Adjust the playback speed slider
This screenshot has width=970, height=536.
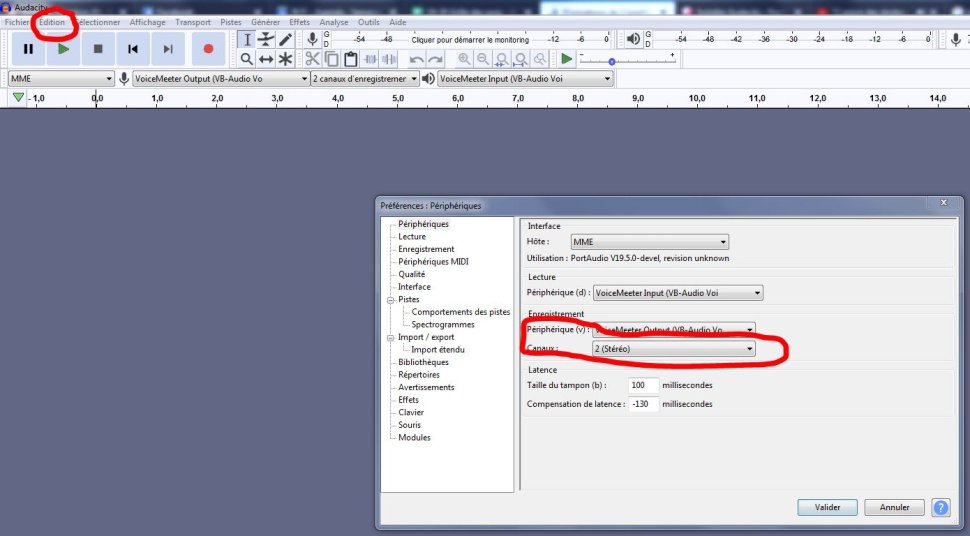click(x=612, y=61)
